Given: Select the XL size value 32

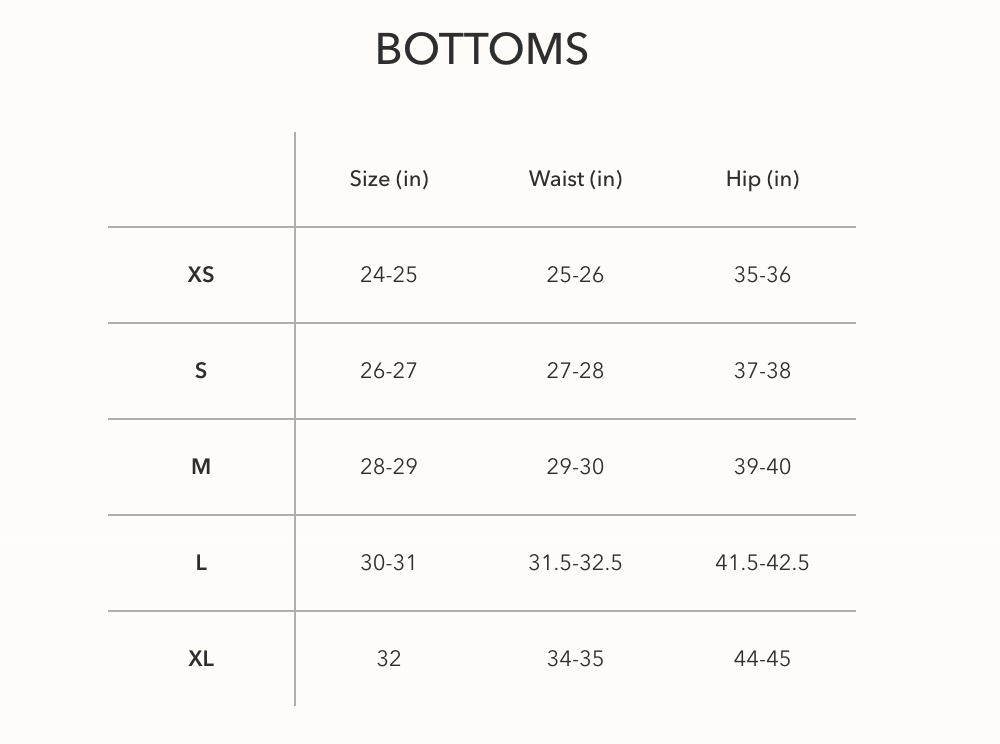Looking at the screenshot, I should (389, 659).
